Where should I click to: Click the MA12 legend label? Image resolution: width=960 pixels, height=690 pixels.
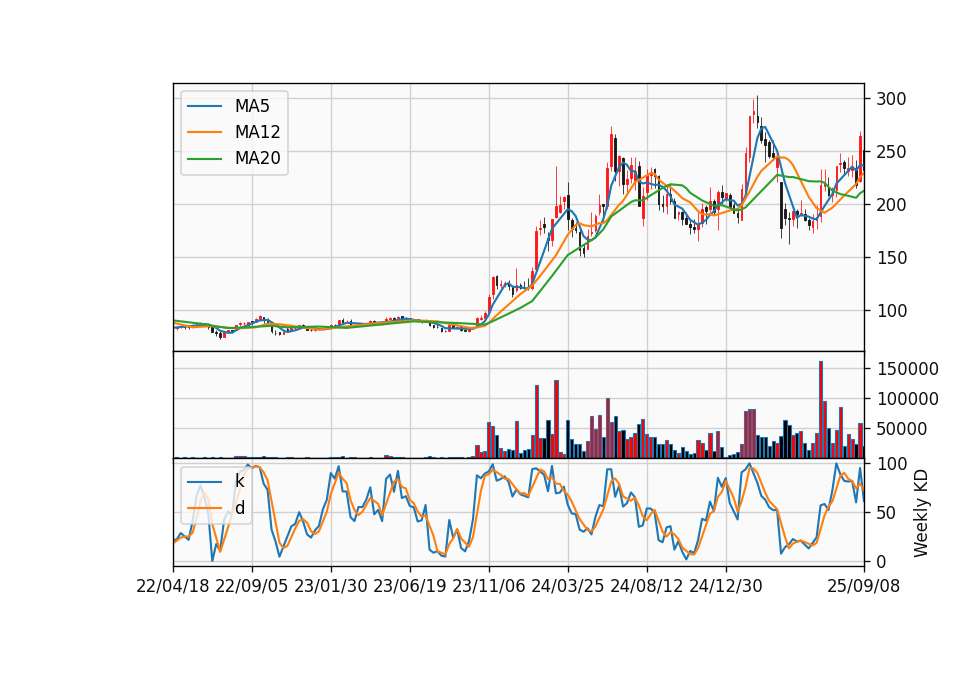(257, 132)
